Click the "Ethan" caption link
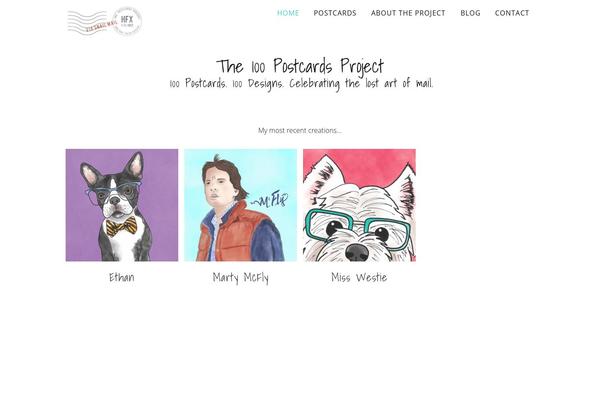The height and width of the screenshot is (400, 600). pyautogui.click(x=122, y=277)
